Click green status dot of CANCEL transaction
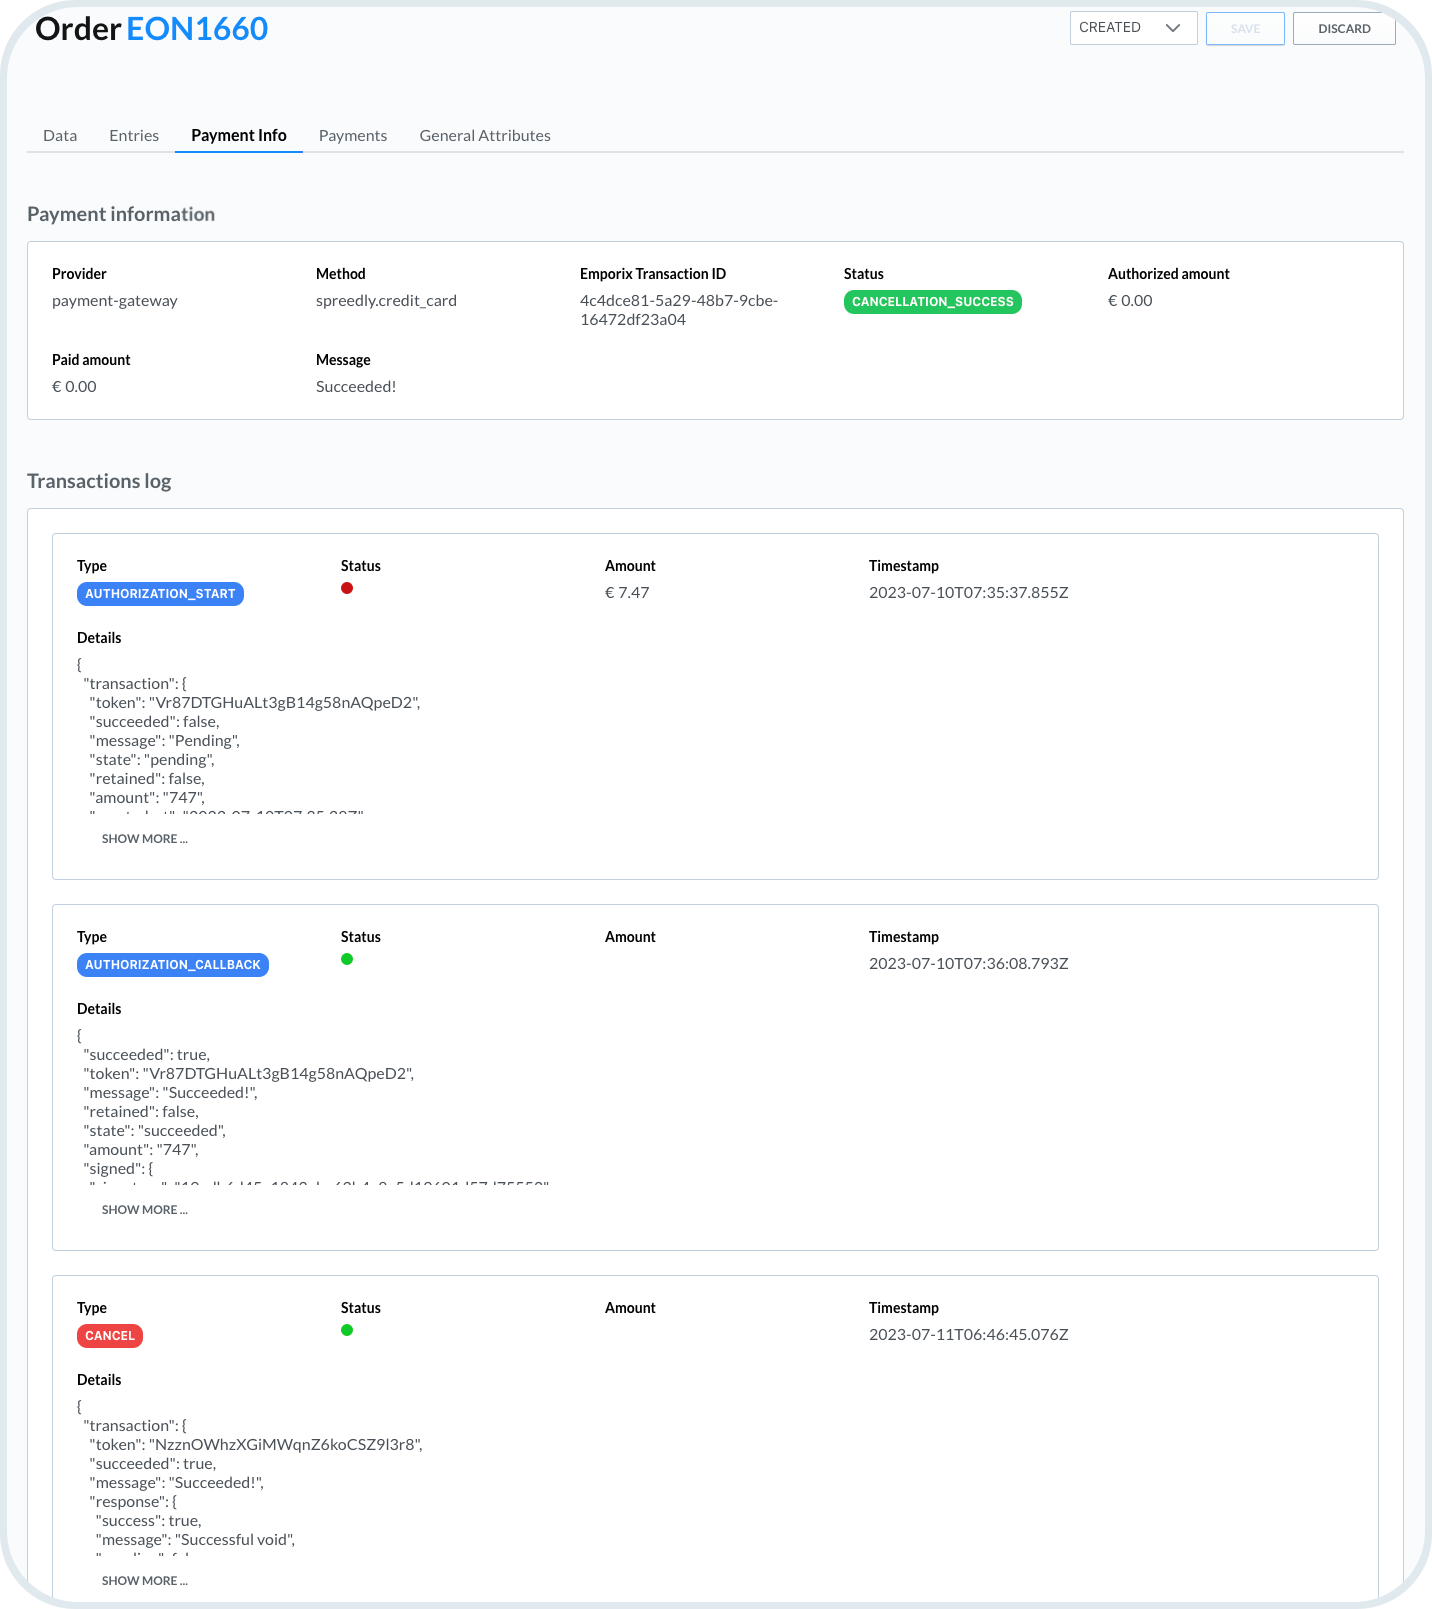This screenshot has height=1609, width=1432. coord(347,1330)
